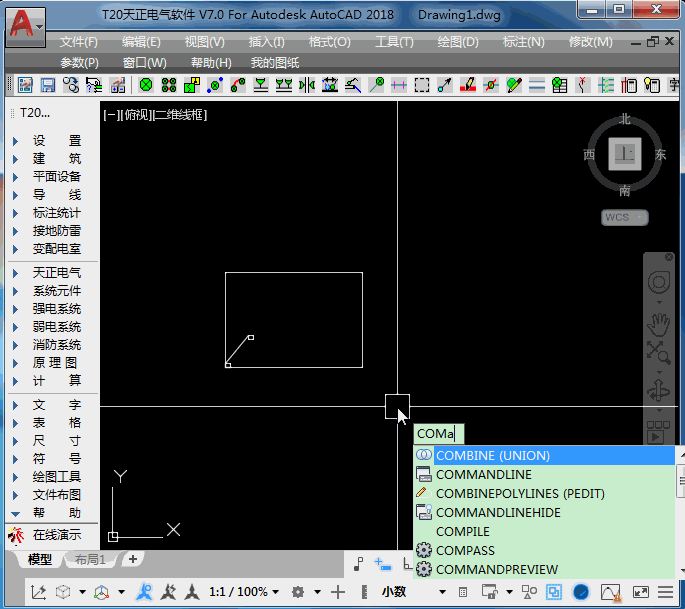Toggle quick properties status bar icon
Image resolution: width=685 pixels, height=609 pixels.
463,592
